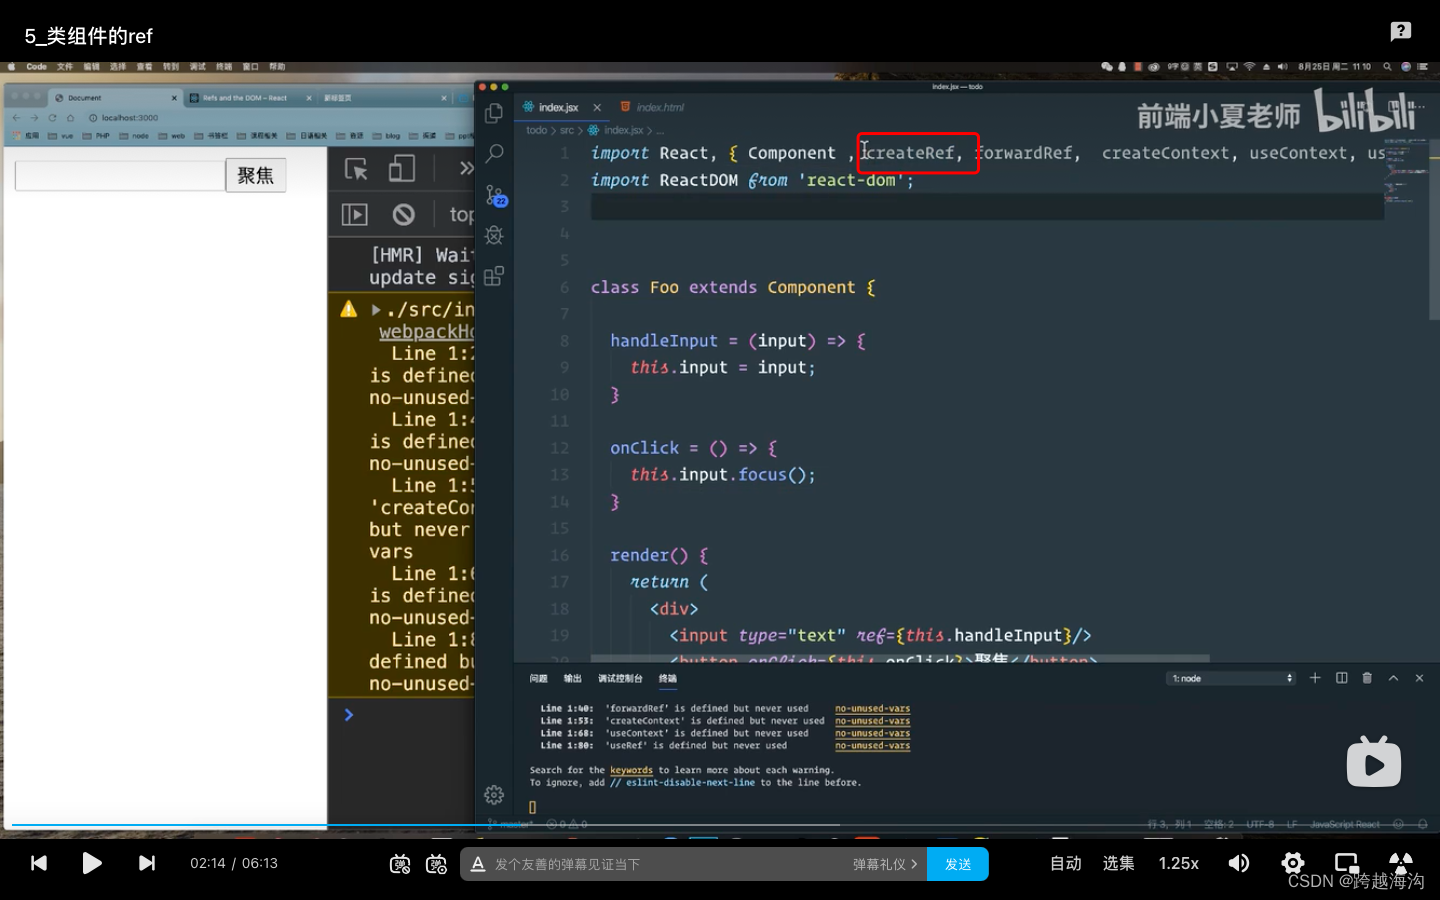Open the '1: node' terminal dropdown
This screenshot has height=900, width=1440.
1231,678
